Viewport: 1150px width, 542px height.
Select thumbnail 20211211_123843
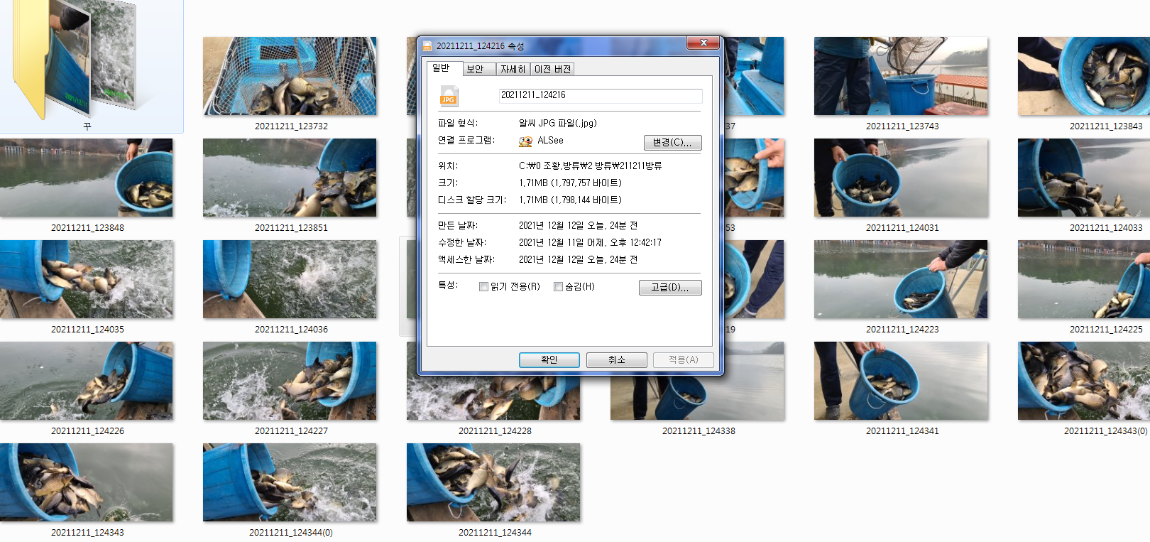(x=1084, y=76)
